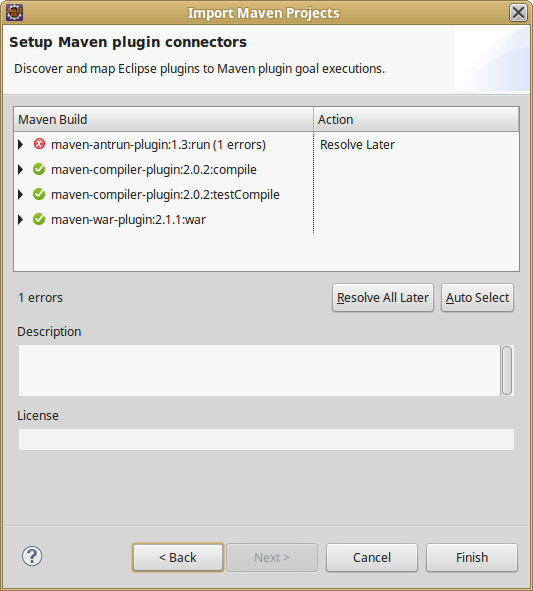Click the Auto Select button
Viewport: 533px width, 591px height.
pos(477,298)
